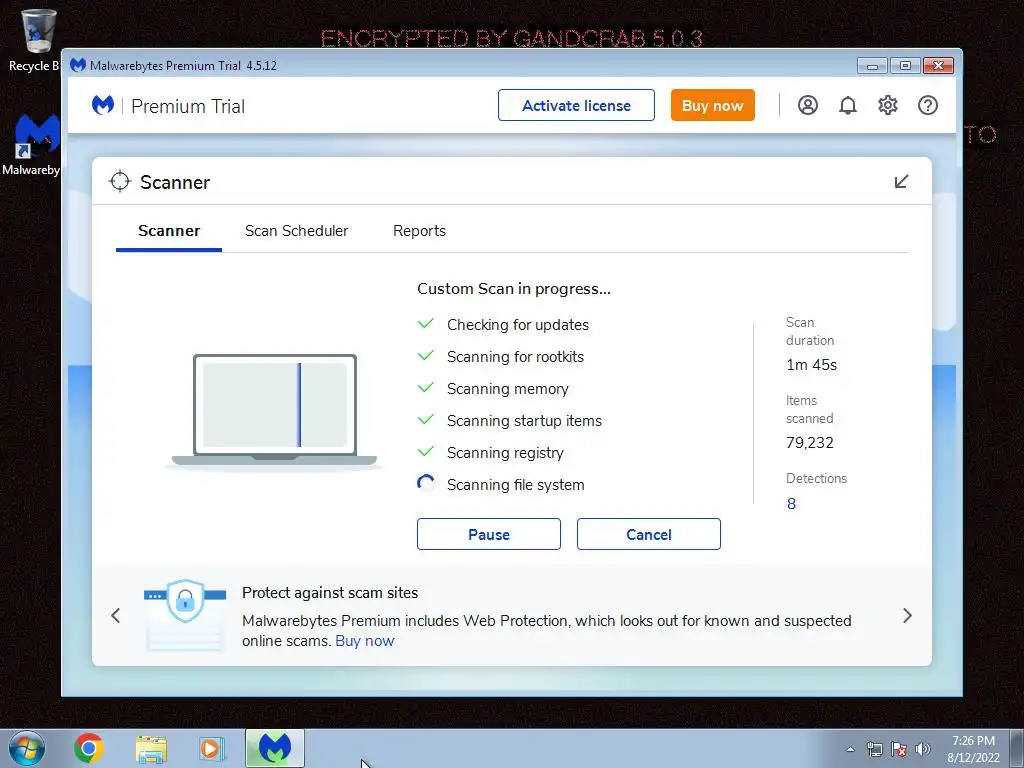Launch Google Chrome from taskbar
This screenshot has height=768, width=1024.
click(89, 748)
